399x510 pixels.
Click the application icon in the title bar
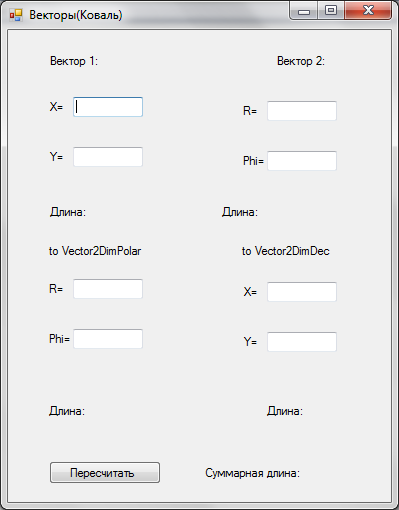(16, 15)
